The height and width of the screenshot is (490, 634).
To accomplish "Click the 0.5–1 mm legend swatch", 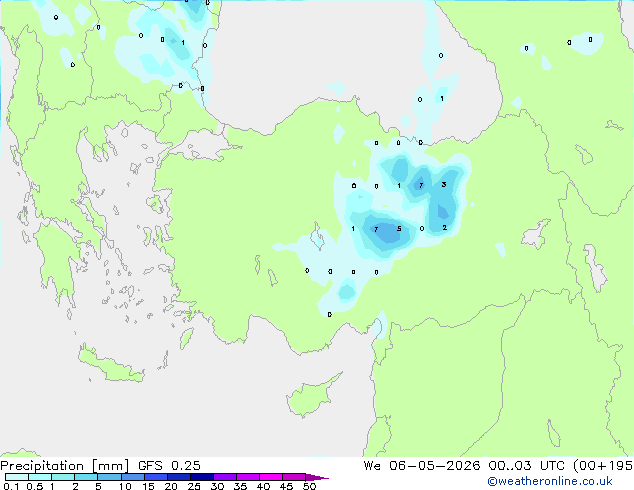I will click(40, 477).
